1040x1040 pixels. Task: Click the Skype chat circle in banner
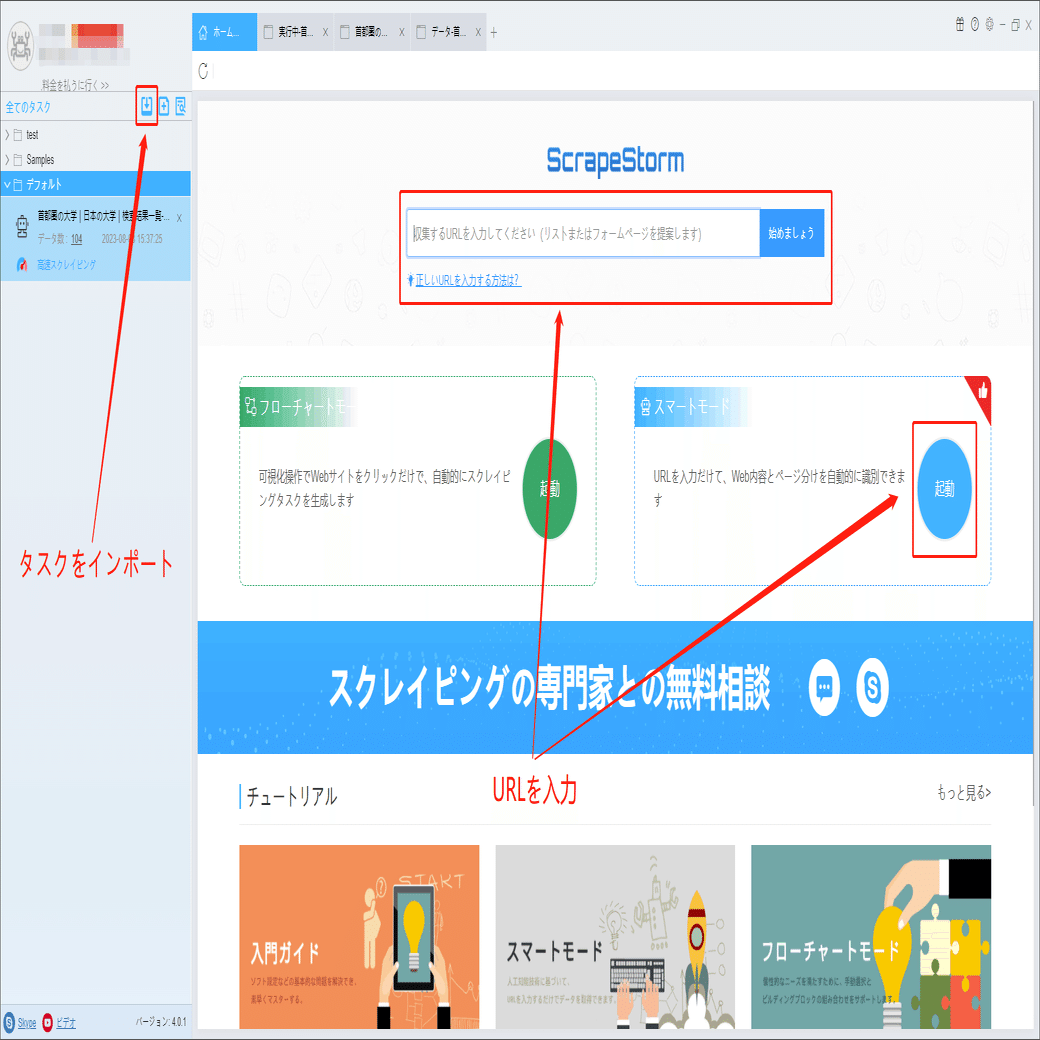click(872, 687)
